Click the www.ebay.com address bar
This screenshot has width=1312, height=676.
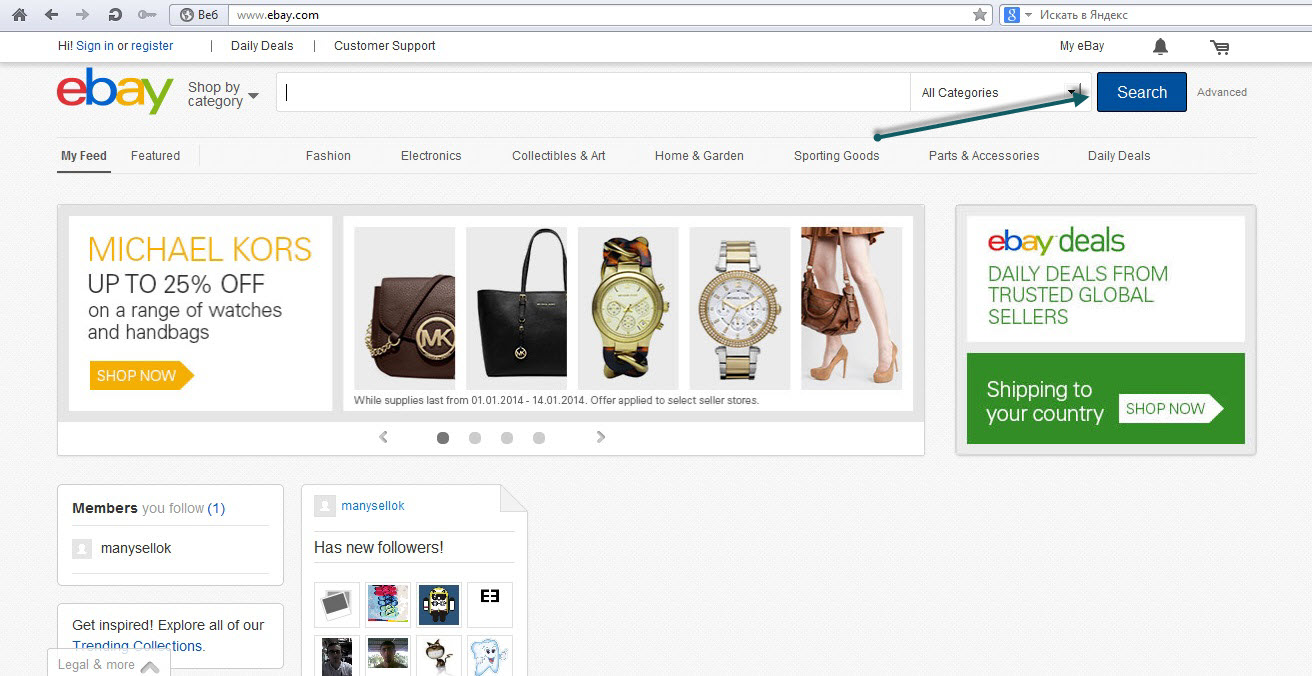pyautogui.click(x=600, y=15)
